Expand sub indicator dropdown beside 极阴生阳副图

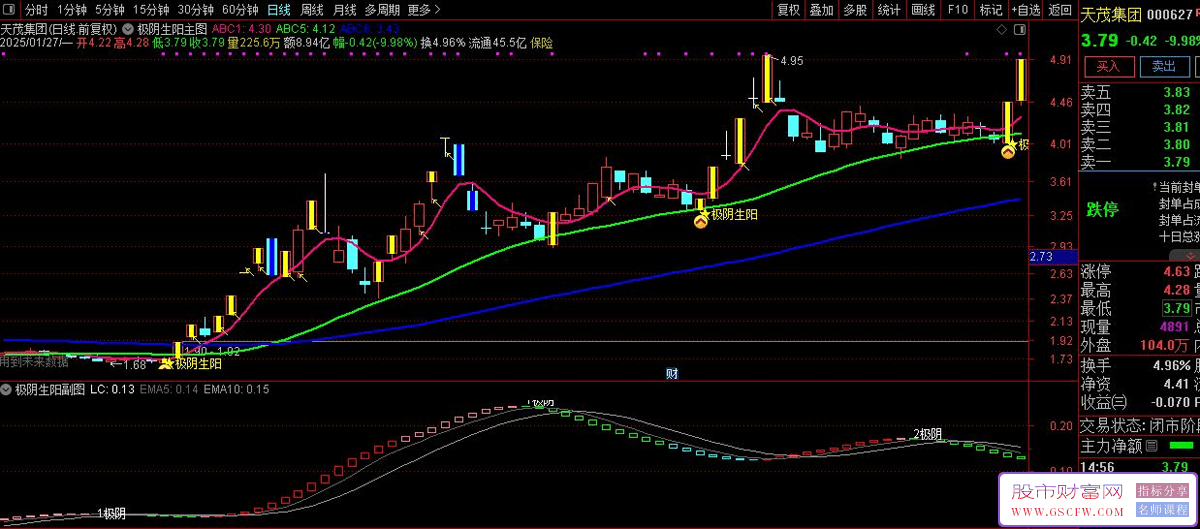point(7,389)
